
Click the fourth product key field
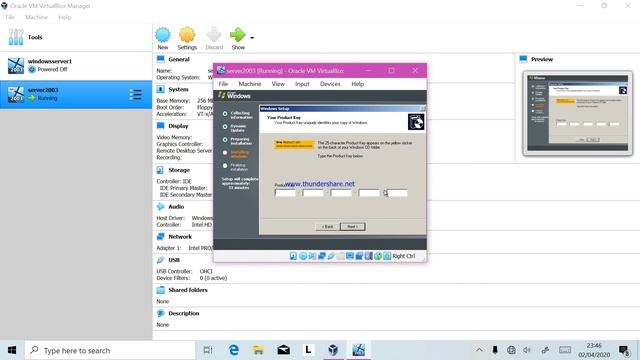369,193
